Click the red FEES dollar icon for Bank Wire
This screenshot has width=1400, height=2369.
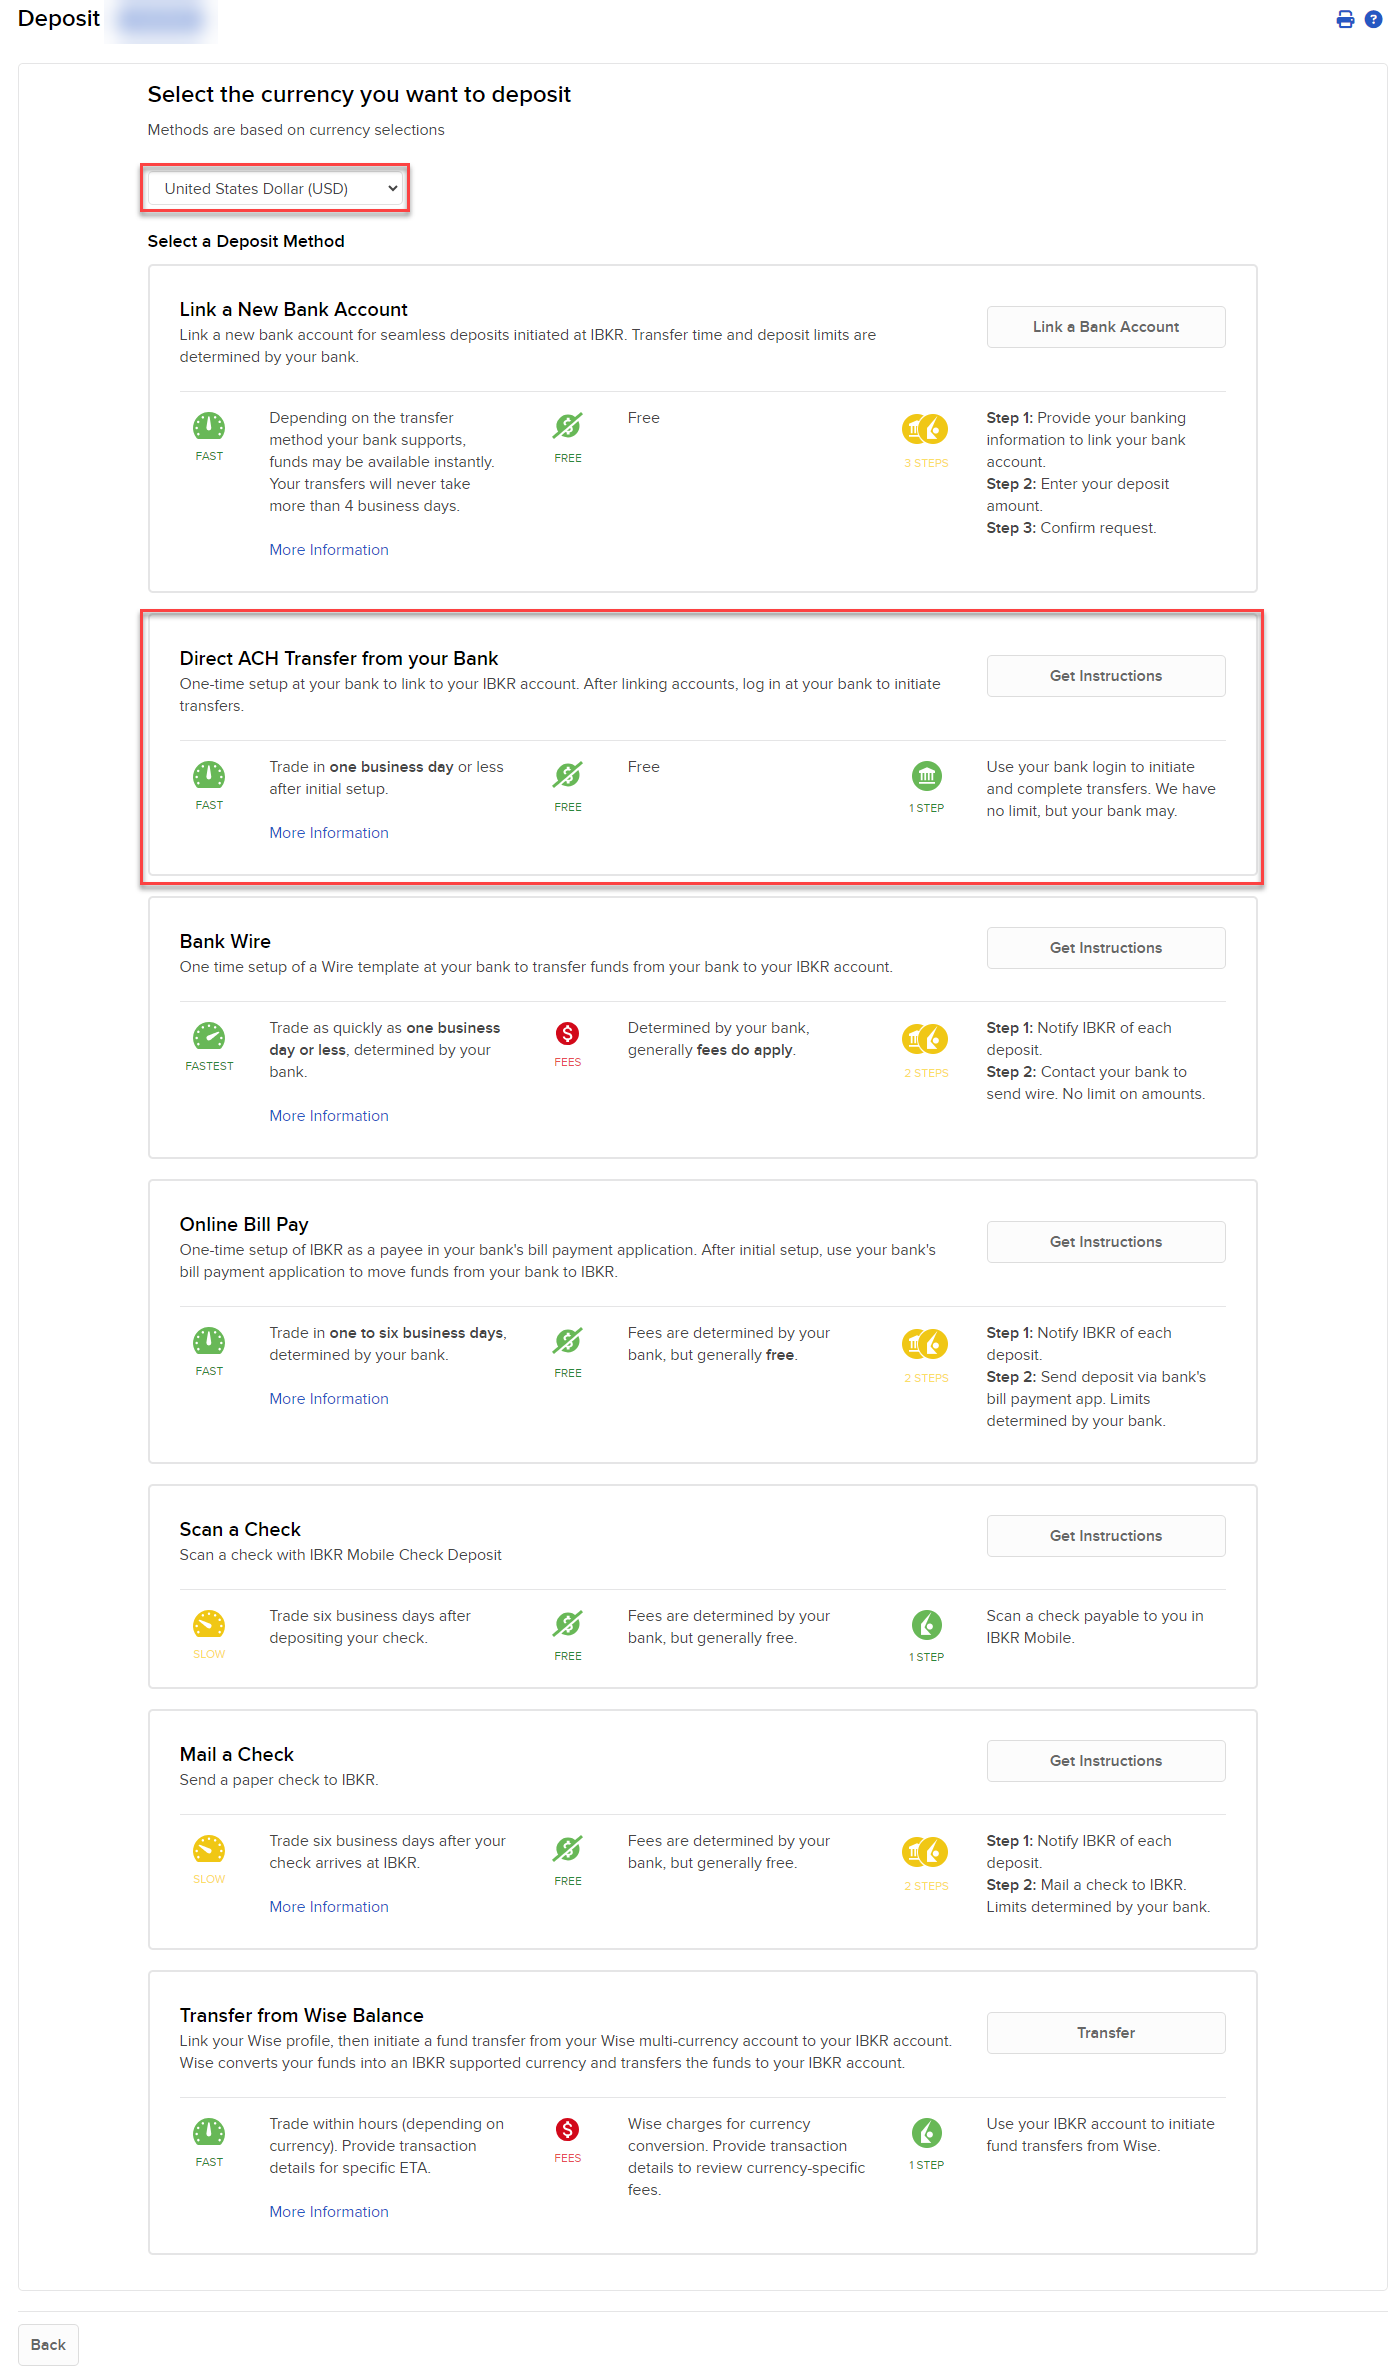click(567, 1034)
